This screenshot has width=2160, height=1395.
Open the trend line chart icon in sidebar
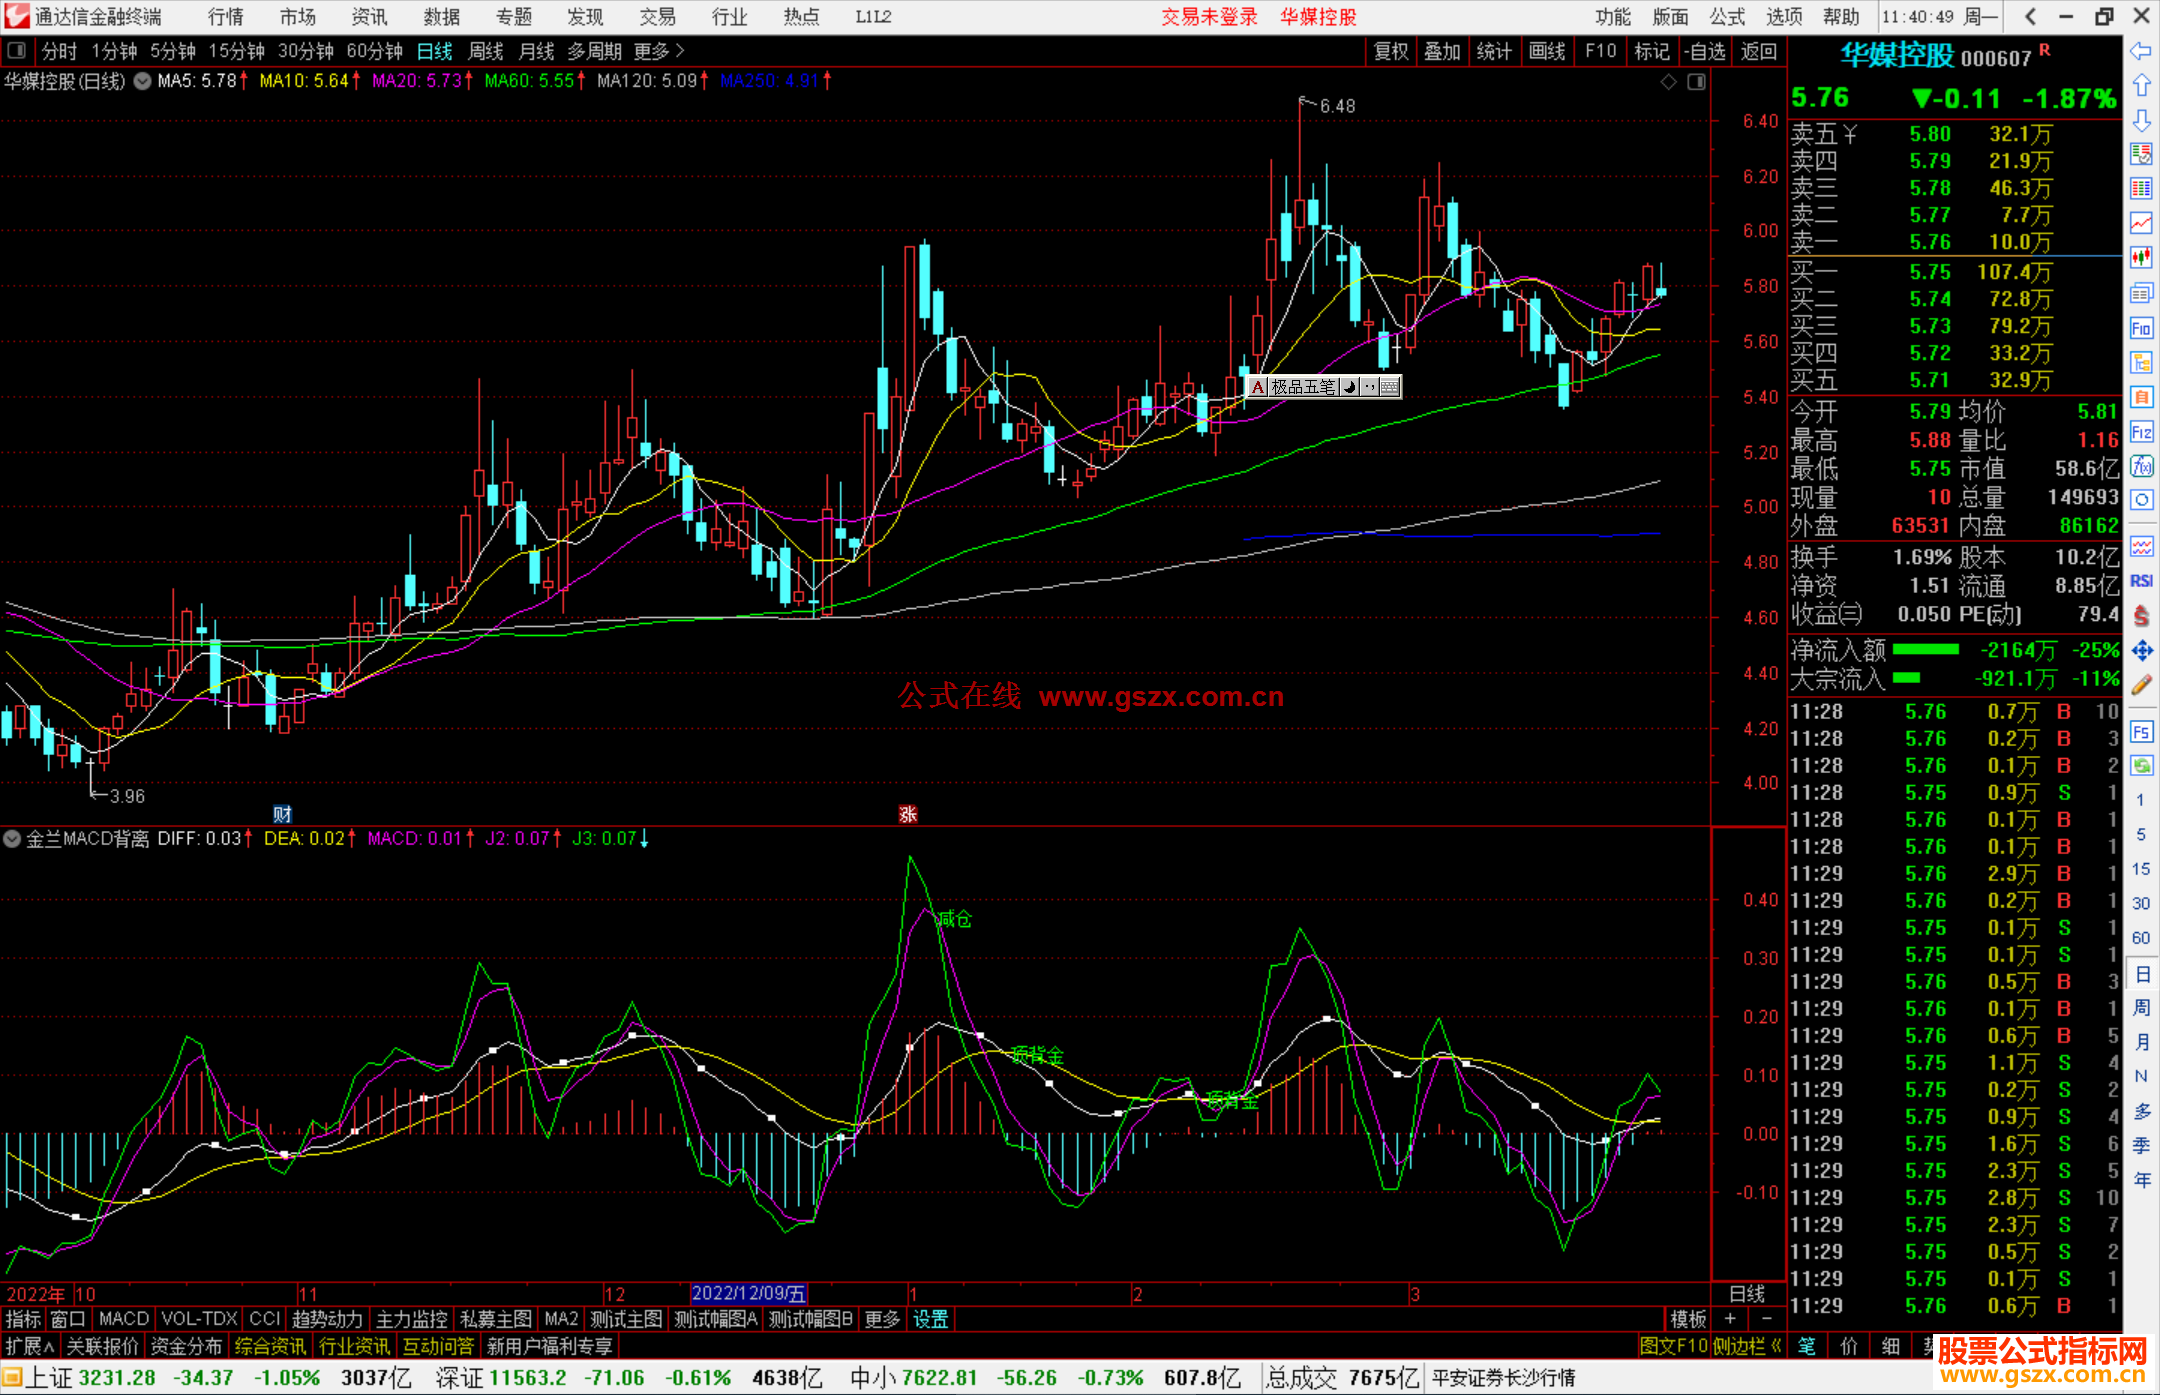(2141, 223)
